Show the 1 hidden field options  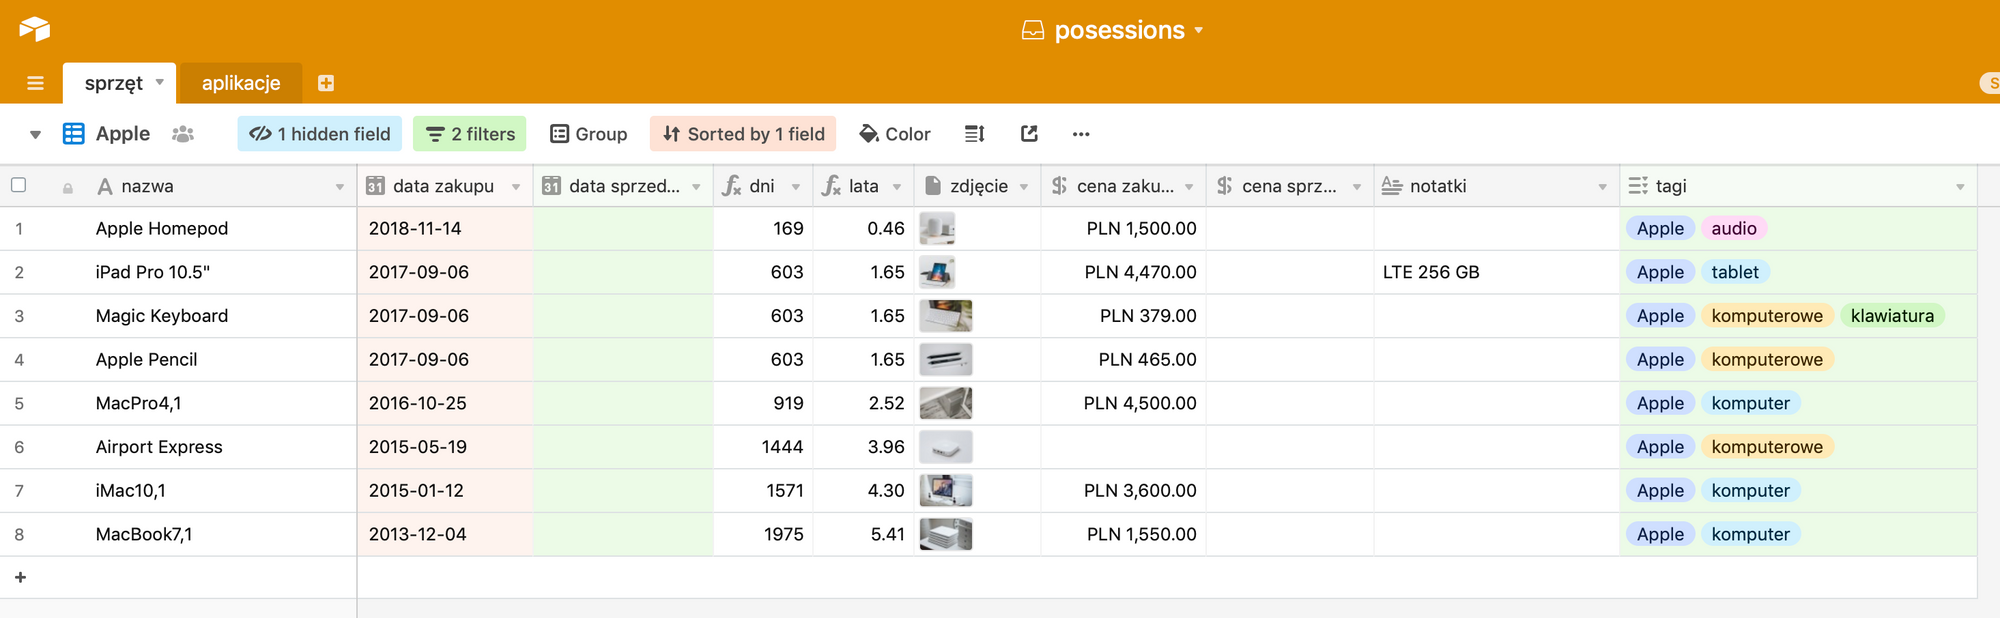click(x=320, y=134)
